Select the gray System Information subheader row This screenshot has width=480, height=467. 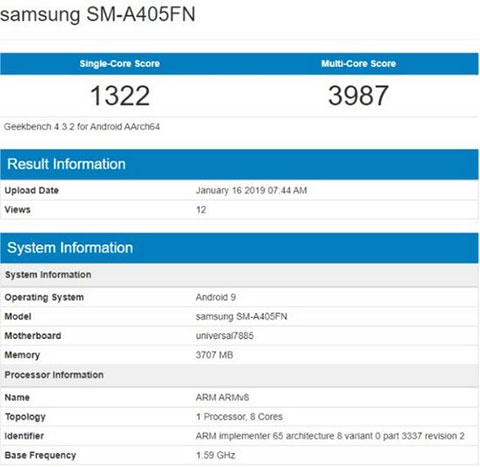pyautogui.click(x=239, y=275)
